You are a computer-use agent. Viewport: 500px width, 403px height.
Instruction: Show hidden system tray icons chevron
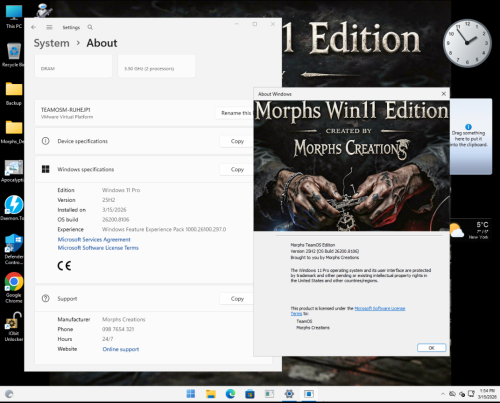coord(443,394)
